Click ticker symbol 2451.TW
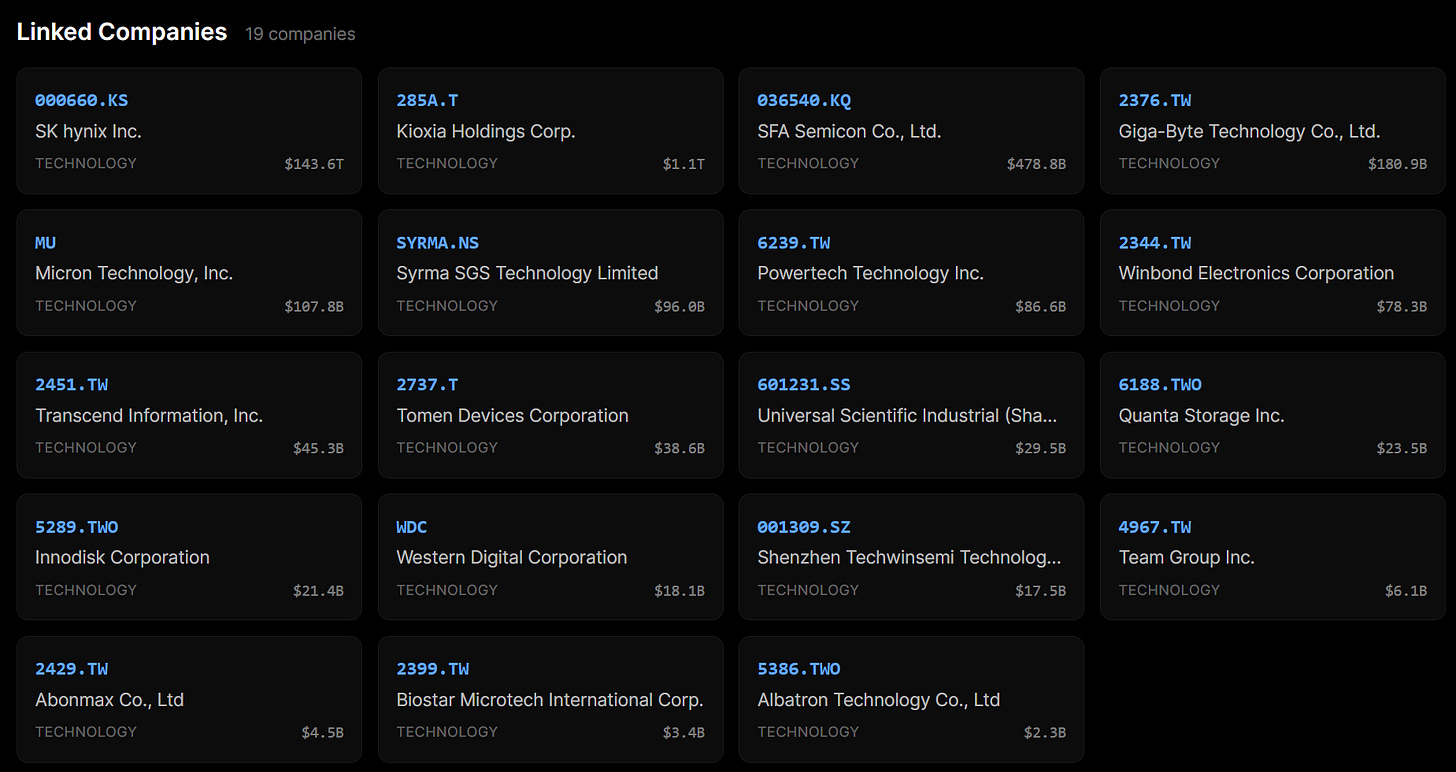 pos(72,385)
